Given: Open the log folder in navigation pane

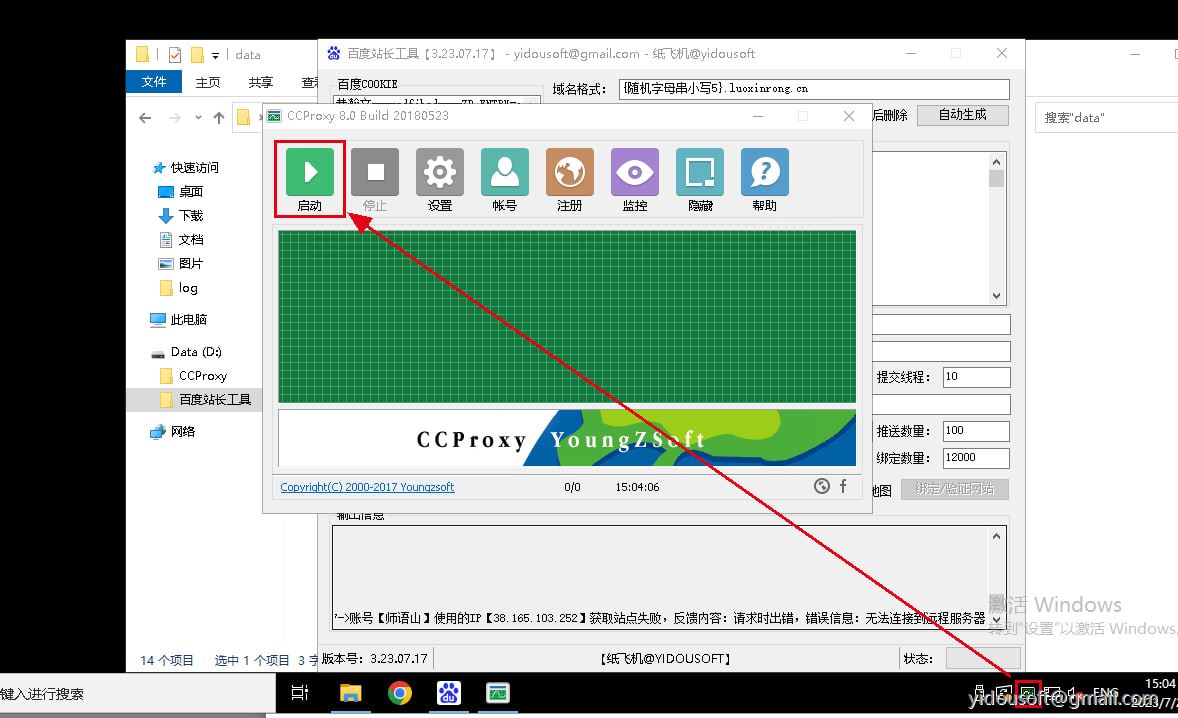Looking at the screenshot, I should click(179, 288).
